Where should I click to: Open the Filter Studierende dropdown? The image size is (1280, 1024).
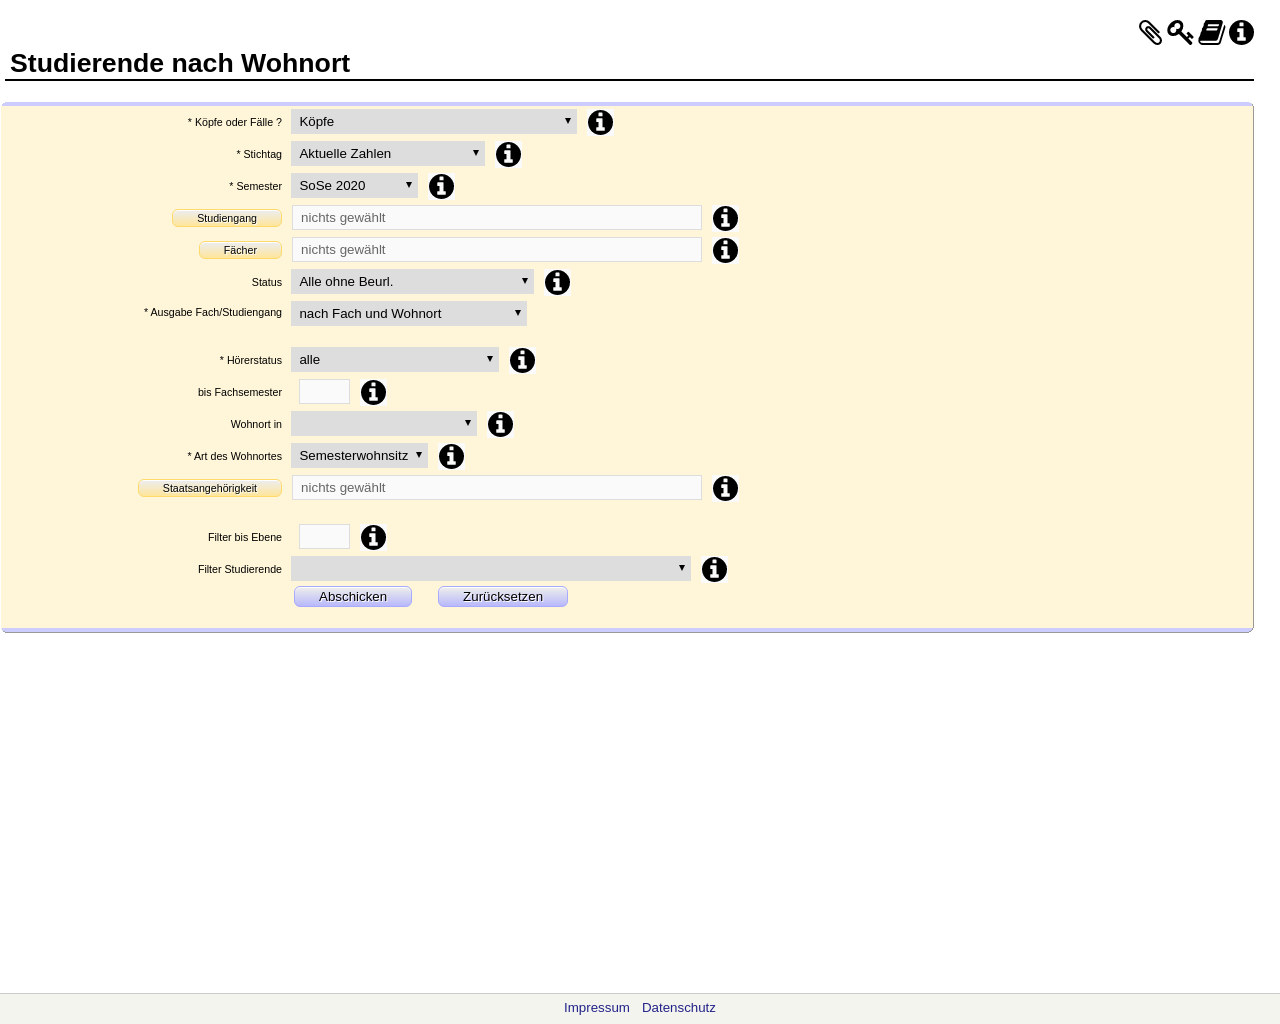(x=491, y=568)
